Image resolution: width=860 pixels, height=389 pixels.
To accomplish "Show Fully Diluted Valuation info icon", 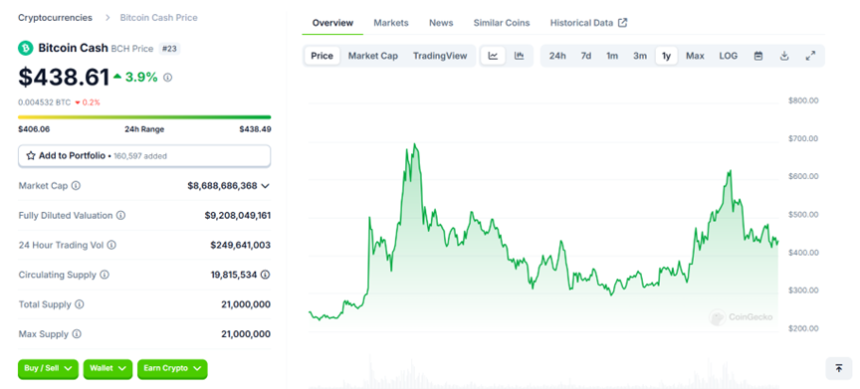I will (x=121, y=216).
